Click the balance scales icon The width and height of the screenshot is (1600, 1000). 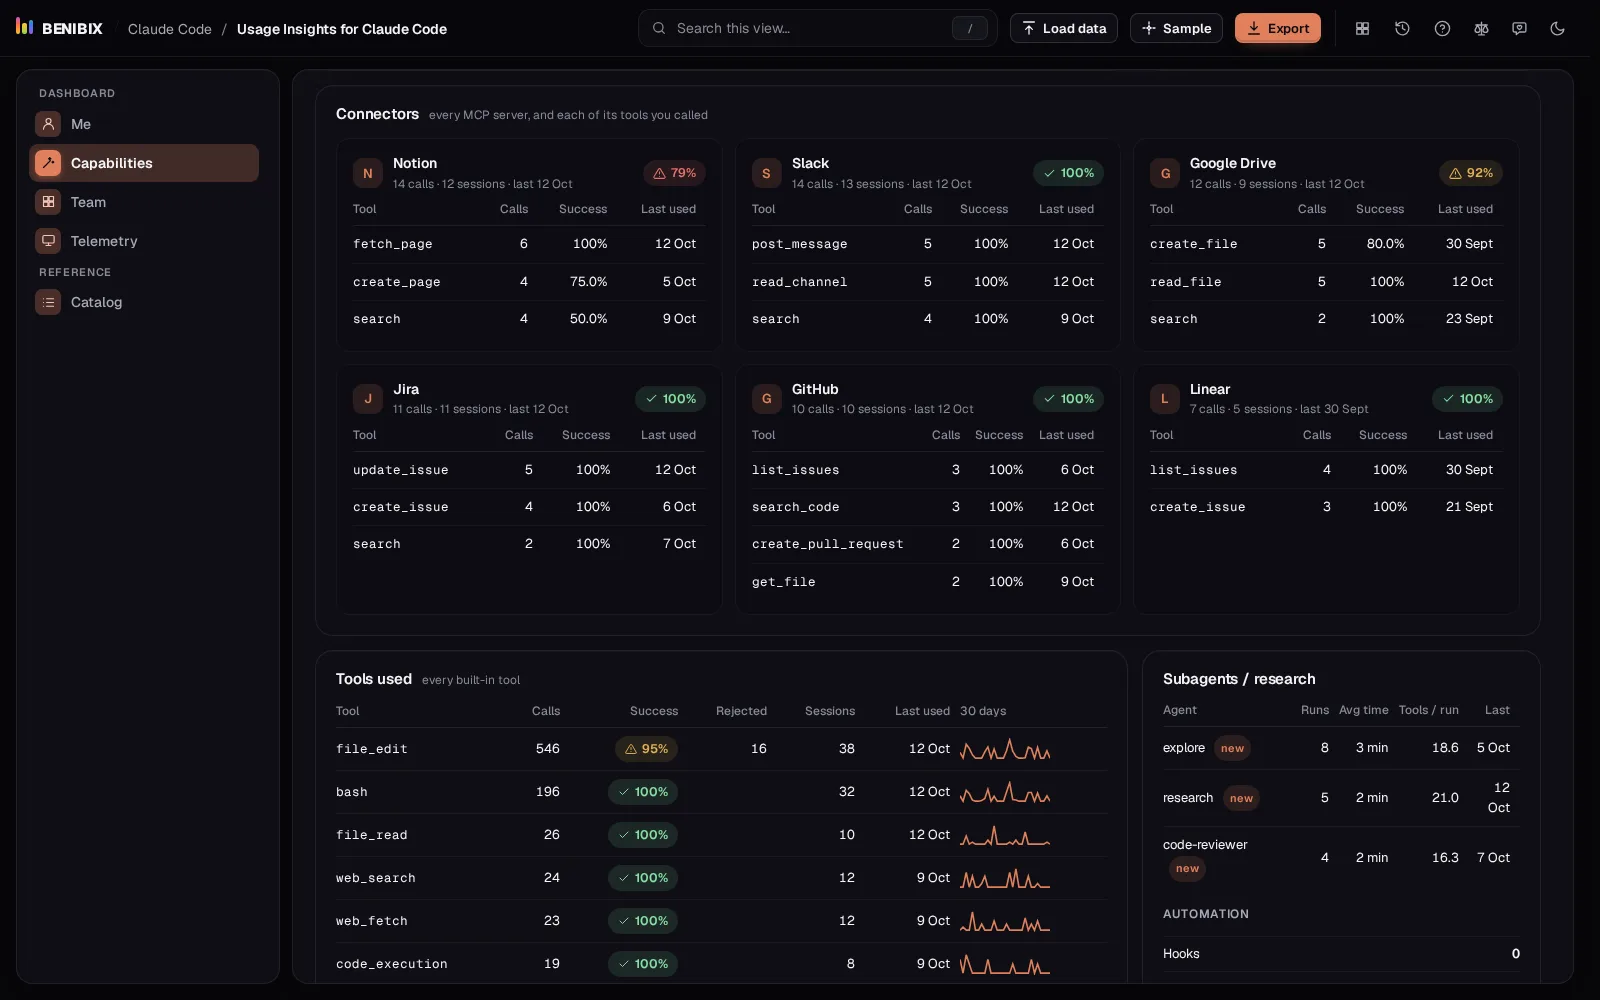click(x=1481, y=28)
